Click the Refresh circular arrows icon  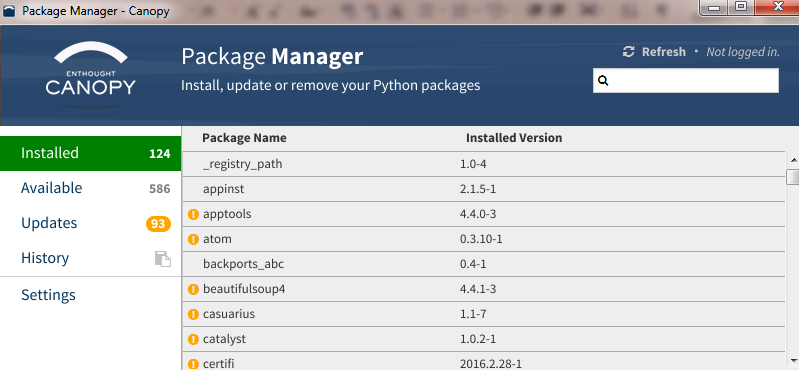pyautogui.click(x=629, y=51)
